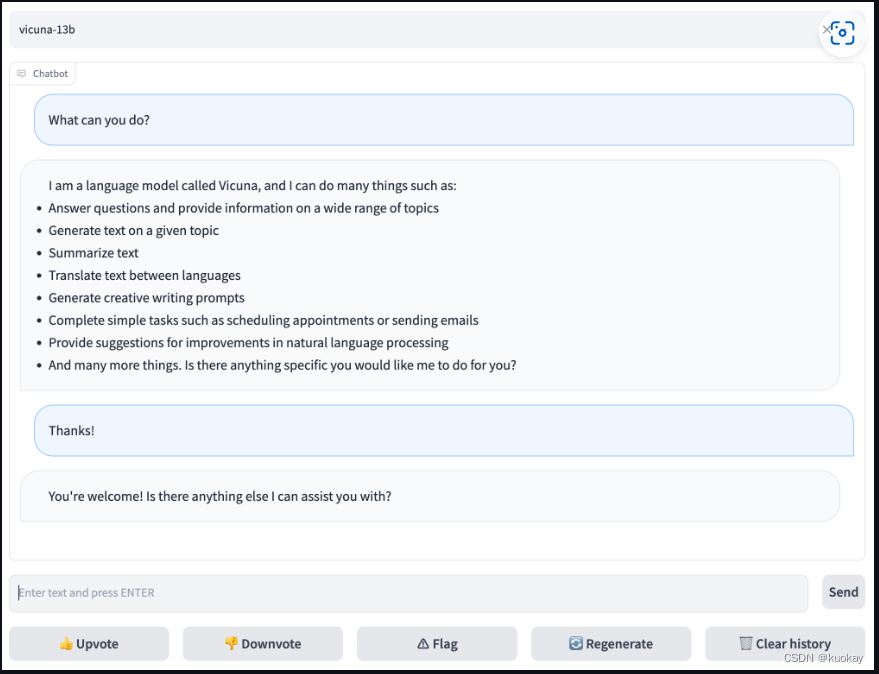Regenerate the last response
The image size is (879, 674).
click(611, 644)
